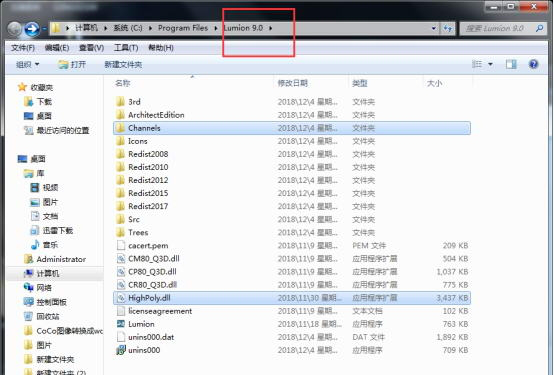This screenshot has width=554, height=390.
Task: Click the HighPoly.dll file icon
Action: [x=121, y=298]
